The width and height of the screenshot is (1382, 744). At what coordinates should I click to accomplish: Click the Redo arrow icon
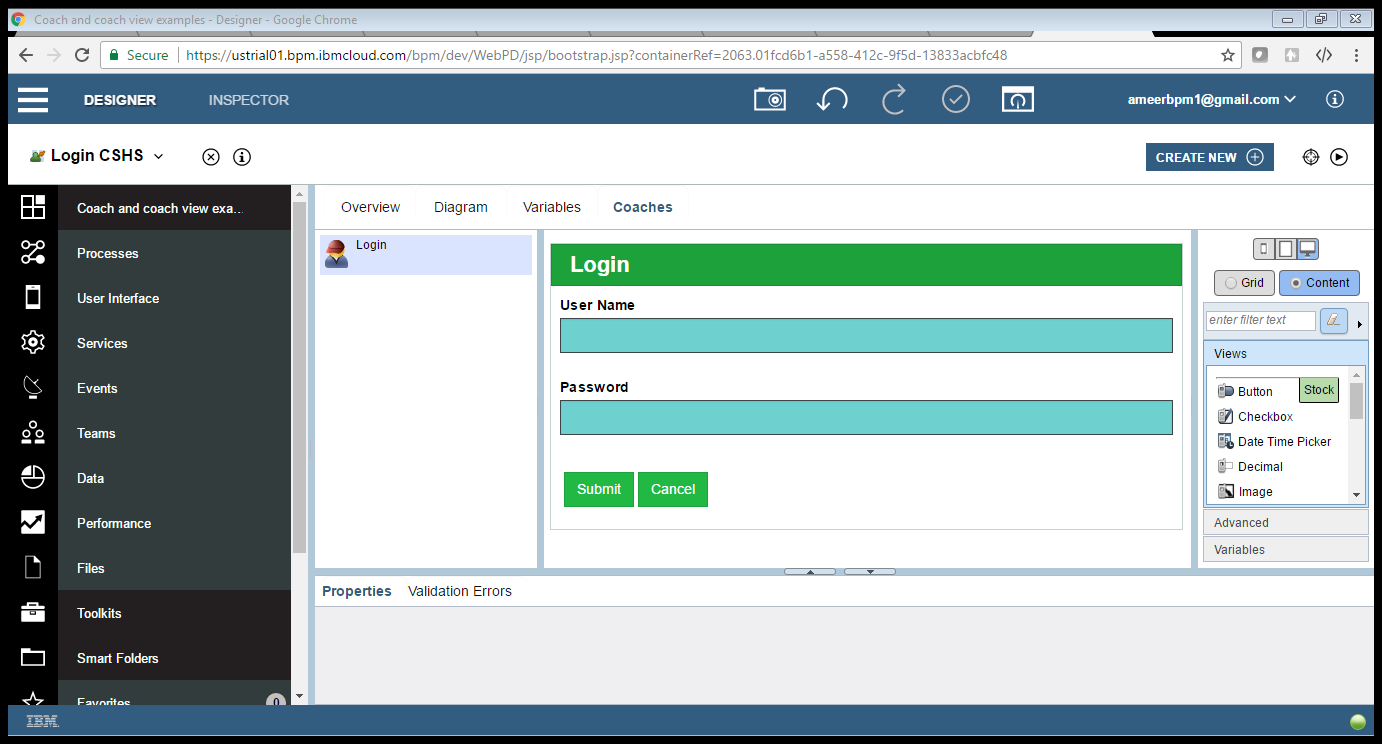pos(894,98)
